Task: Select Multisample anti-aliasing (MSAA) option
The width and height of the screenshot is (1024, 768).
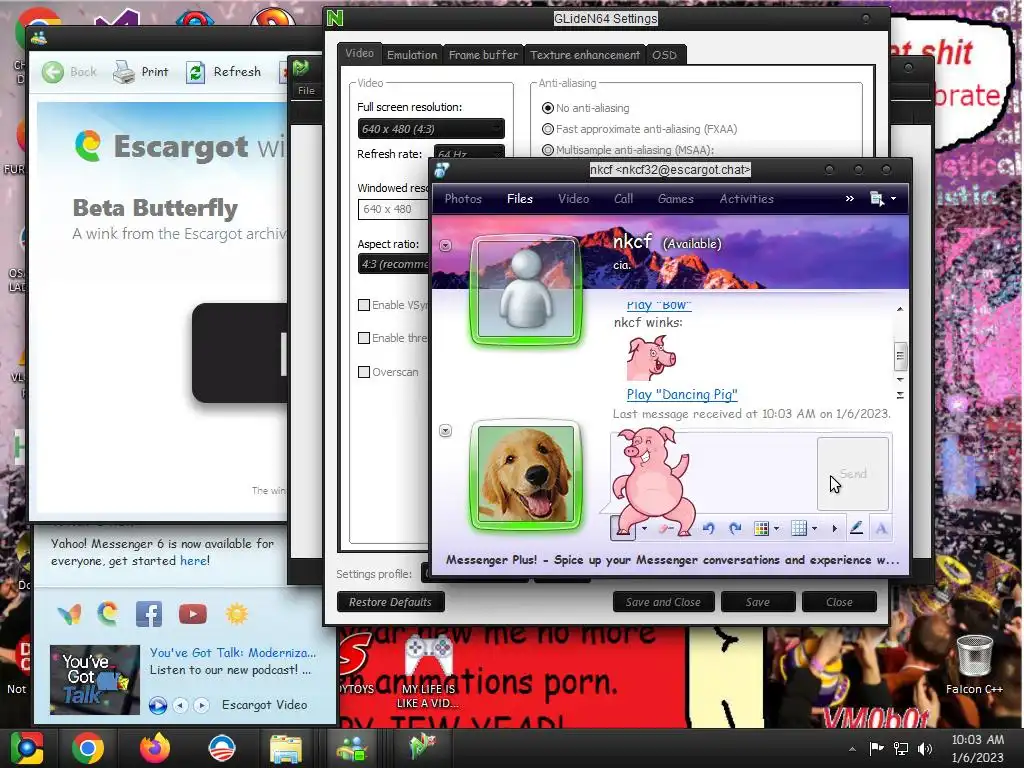Action: [548, 150]
